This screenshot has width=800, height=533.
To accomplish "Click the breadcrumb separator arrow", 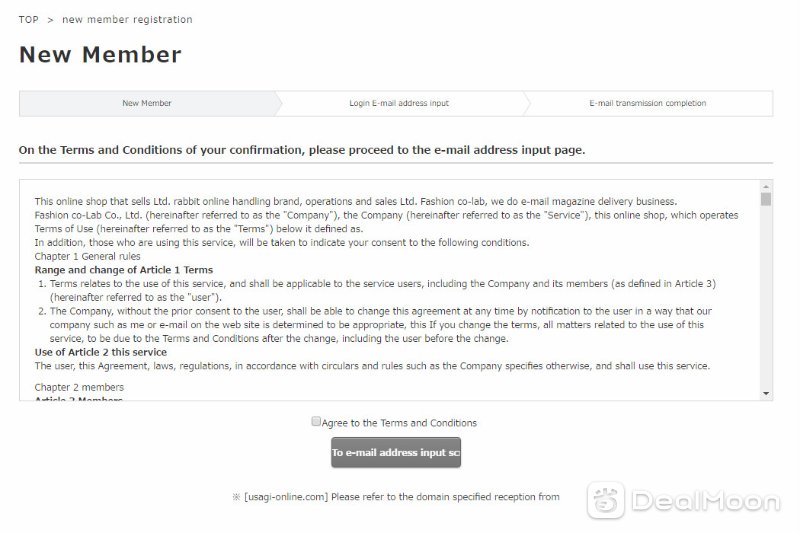I will [51, 20].
